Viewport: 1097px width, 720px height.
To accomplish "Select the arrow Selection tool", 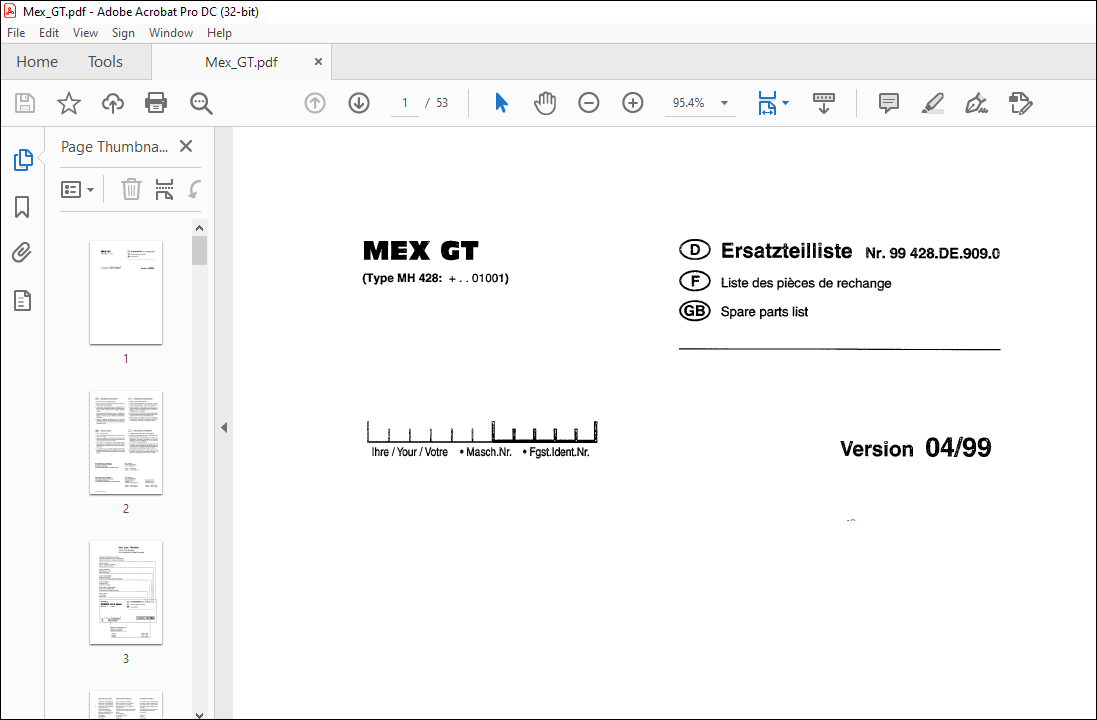I will click(x=501, y=103).
